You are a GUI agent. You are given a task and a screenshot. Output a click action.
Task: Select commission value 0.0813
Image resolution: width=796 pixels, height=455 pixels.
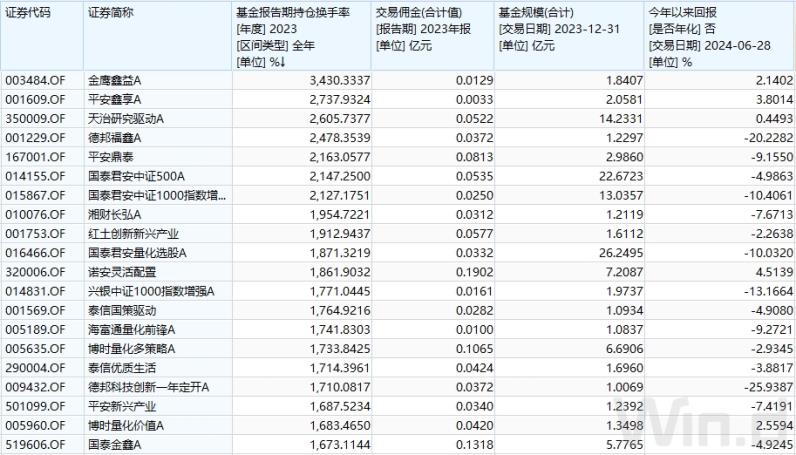point(474,157)
